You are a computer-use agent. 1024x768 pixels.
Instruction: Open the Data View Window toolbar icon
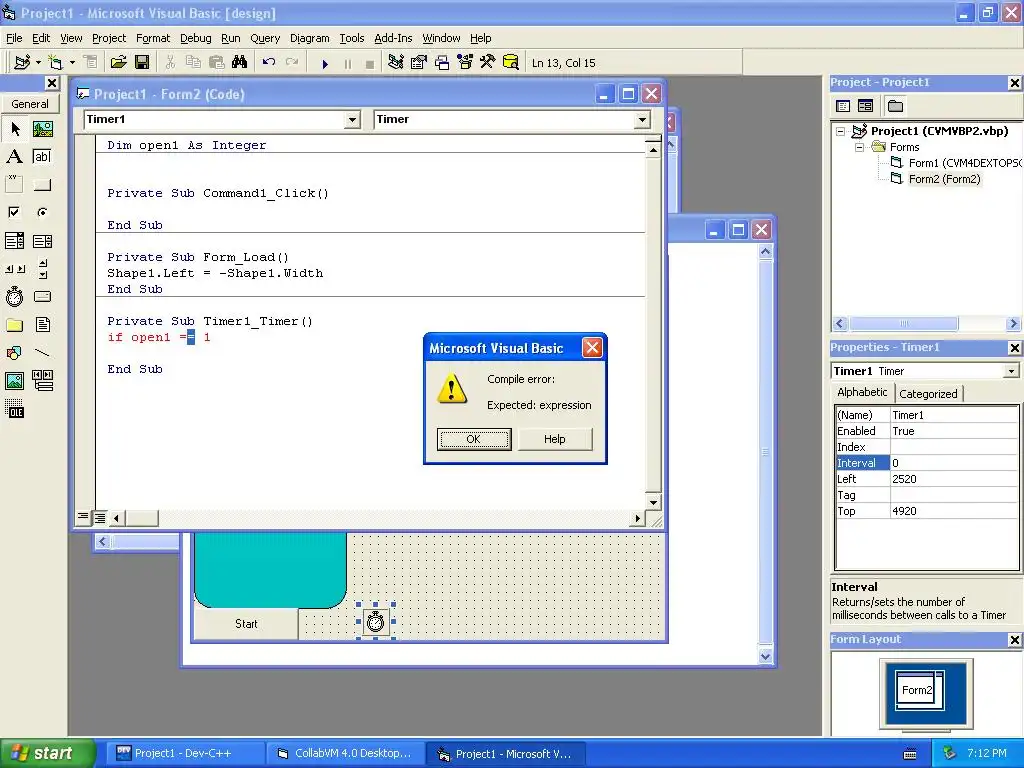(x=511, y=63)
